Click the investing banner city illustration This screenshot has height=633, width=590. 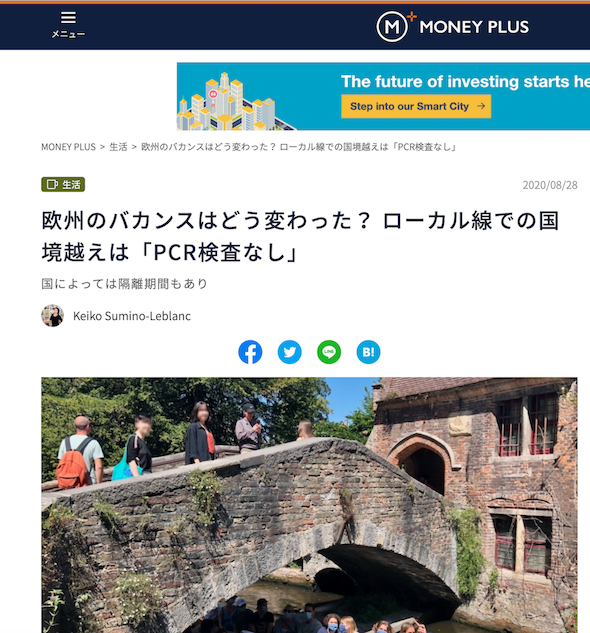click(x=236, y=101)
